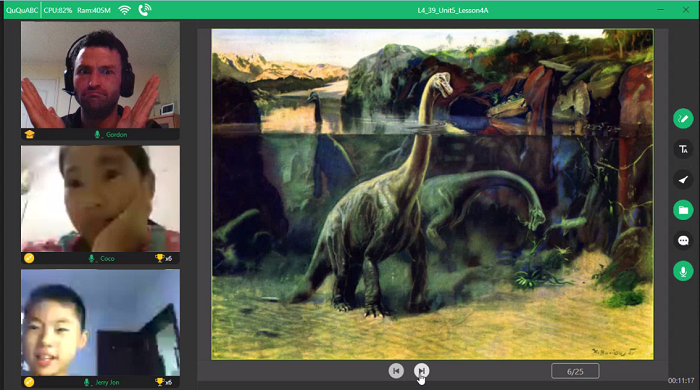Open the chat bubble panel
Viewport: 700px width, 390px height.
click(x=683, y=241)
